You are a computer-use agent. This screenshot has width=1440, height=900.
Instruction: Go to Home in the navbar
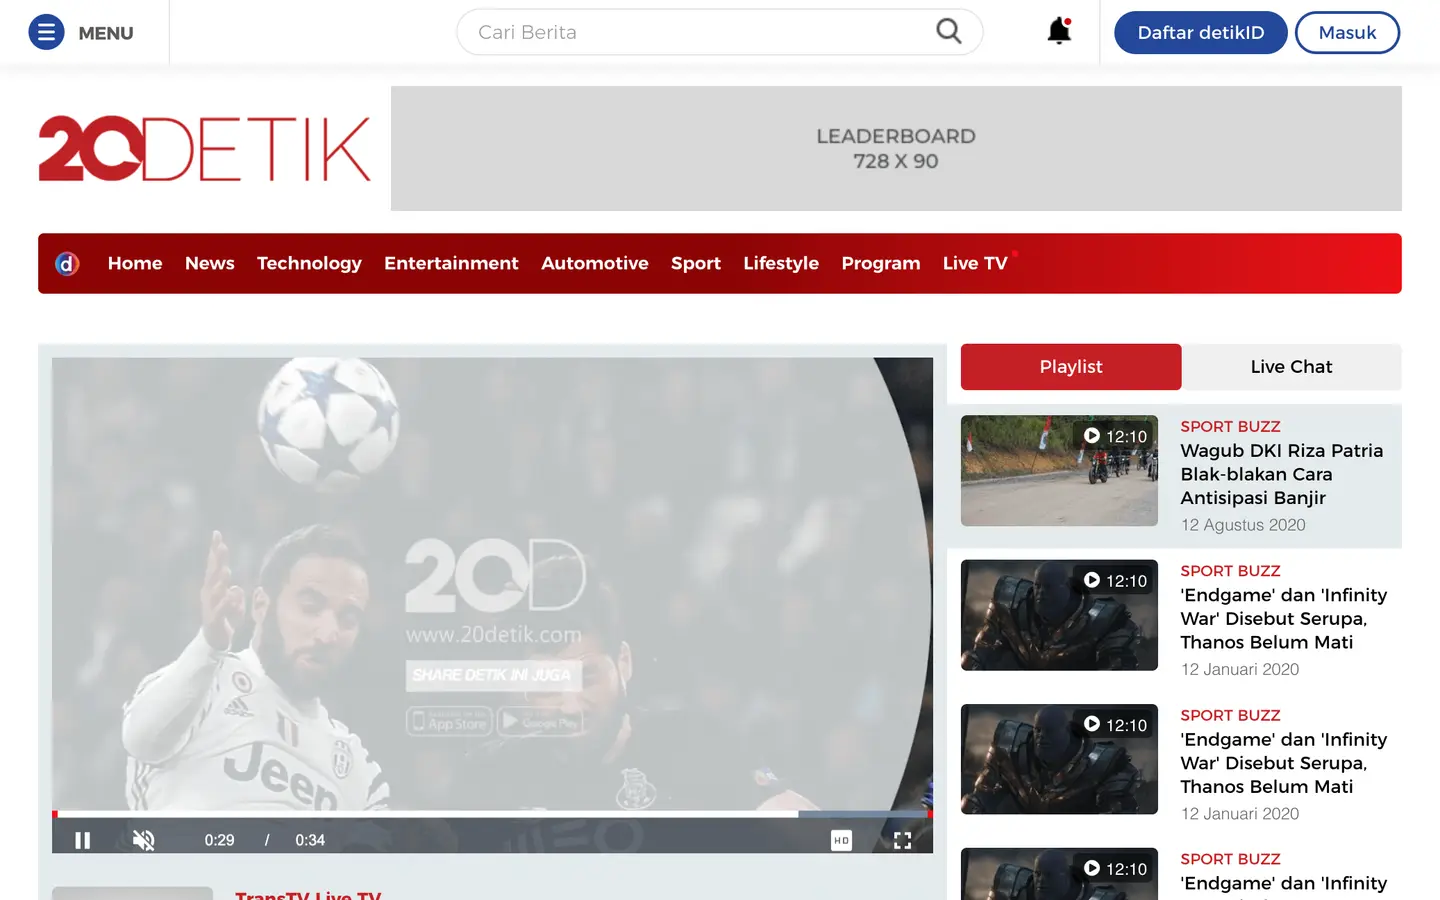(x=135, y=263)
